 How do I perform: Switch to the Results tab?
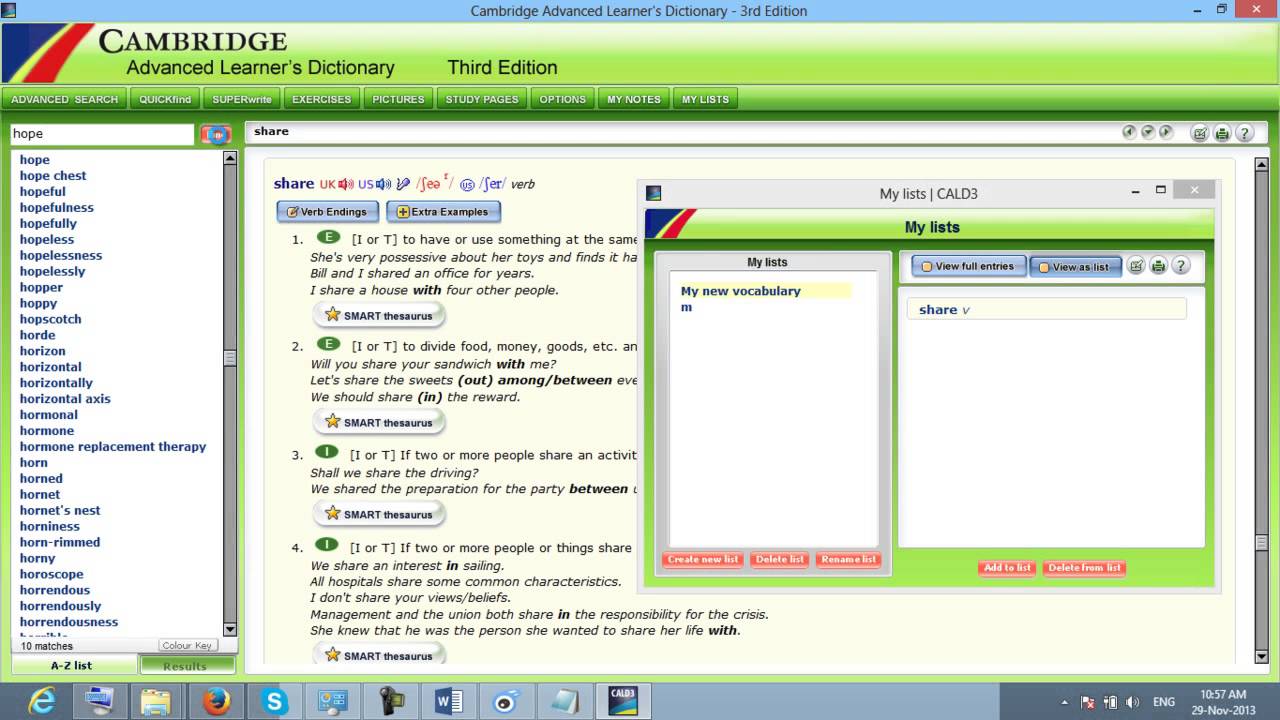(x=186, y=665)
